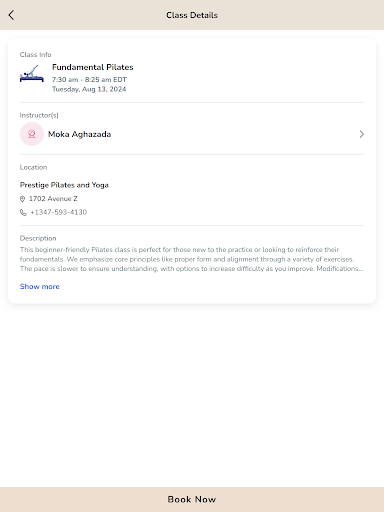Select instructor name Moka Aghazada
This screenshot has width=384, height=512.
pos(80,134)
